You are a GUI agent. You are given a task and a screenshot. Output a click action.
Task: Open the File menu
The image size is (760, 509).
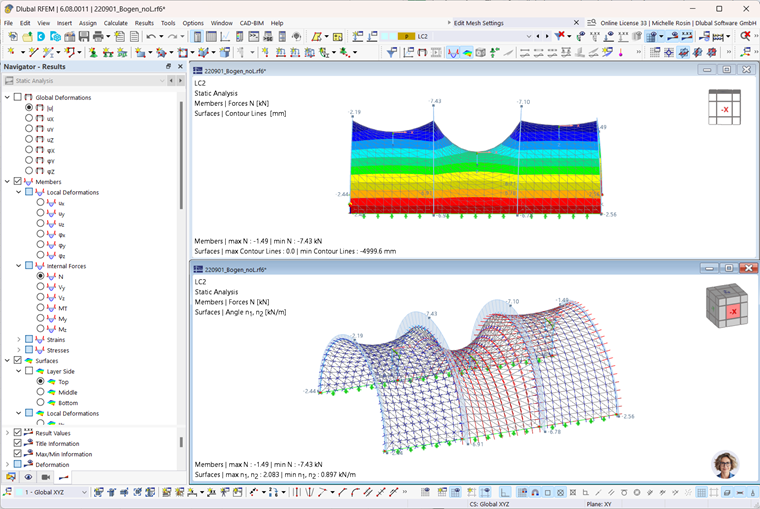click(8, 23)
